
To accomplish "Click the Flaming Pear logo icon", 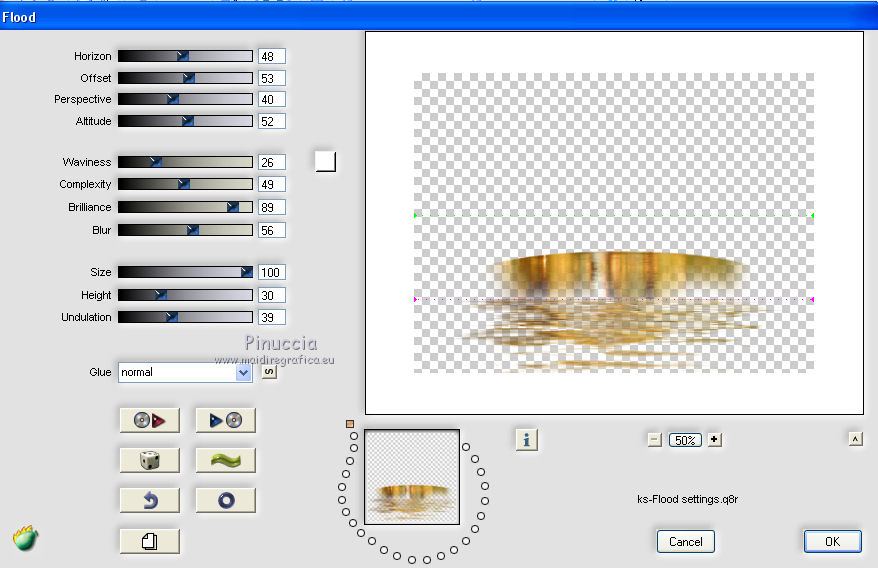I will tap(25, 538).
